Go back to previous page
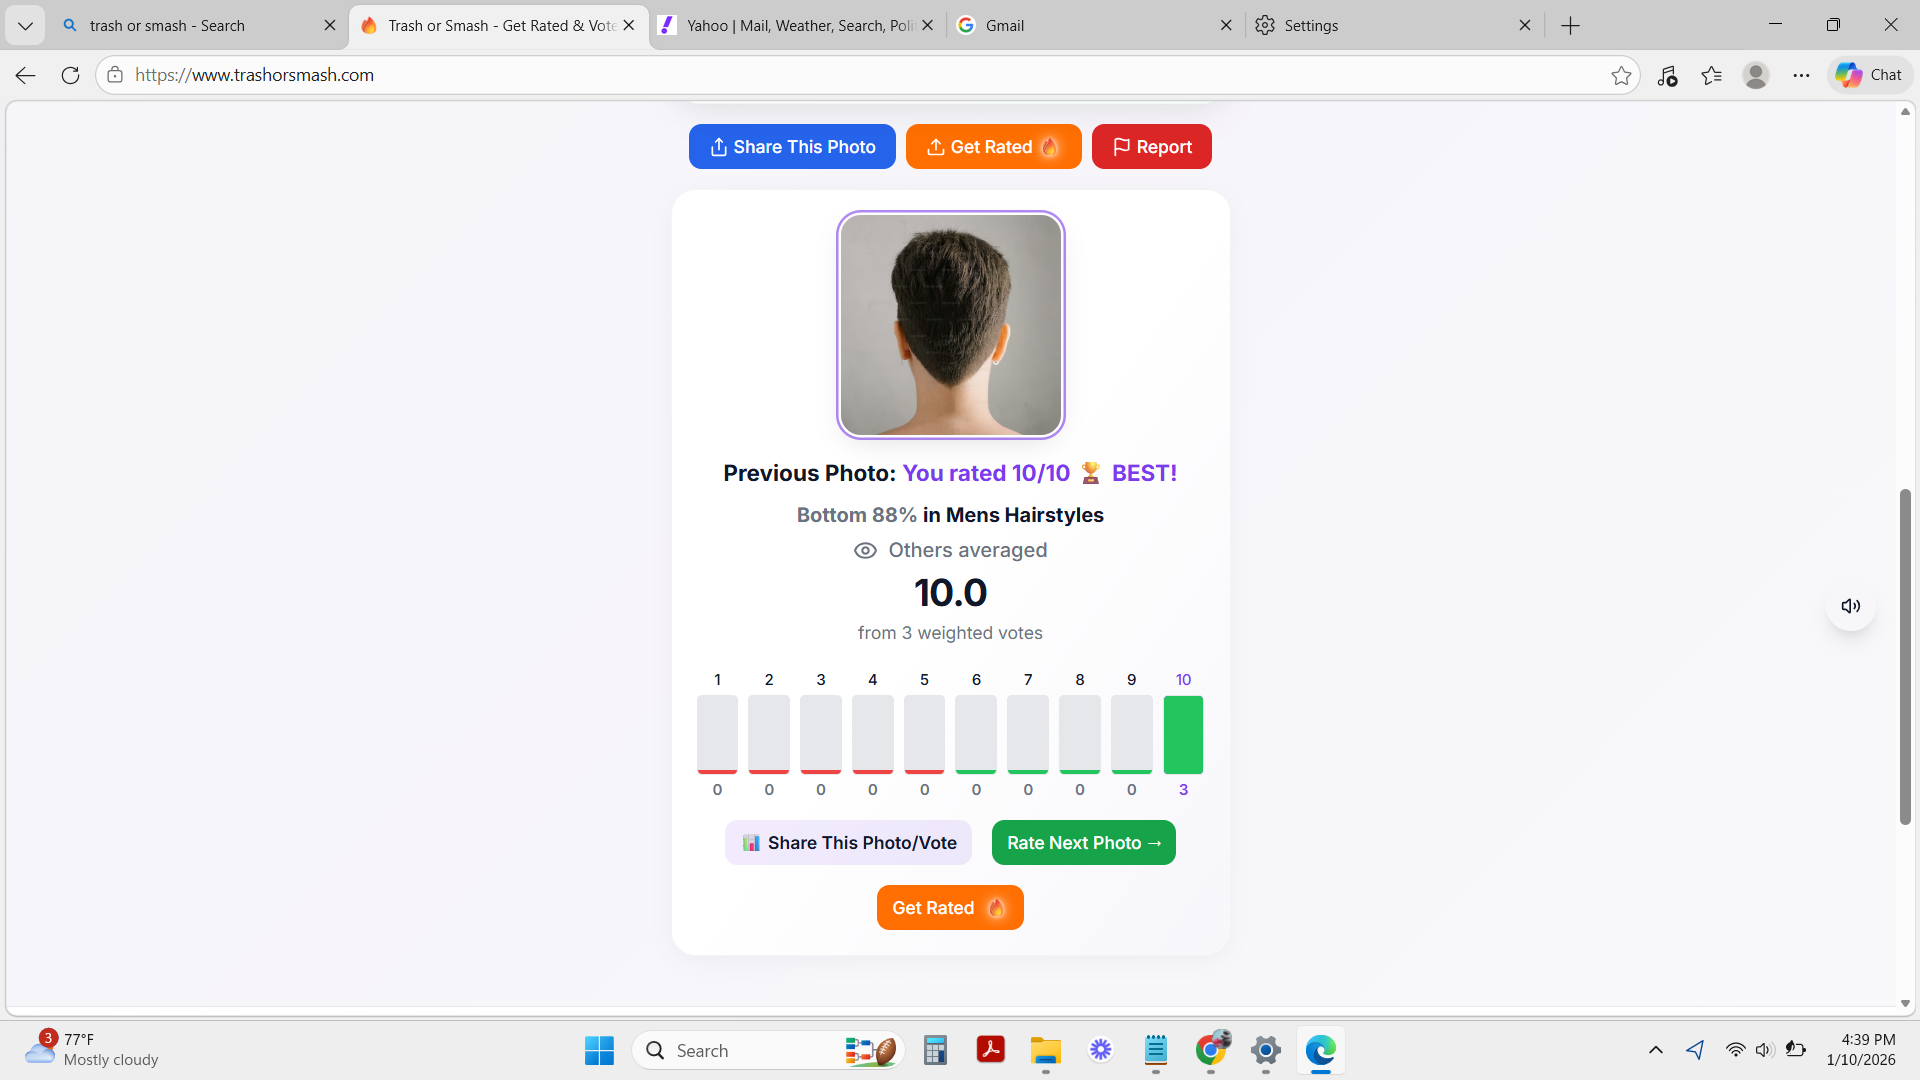Image resolution: width=1920 pixels, height=1080 pixels. 26,75
